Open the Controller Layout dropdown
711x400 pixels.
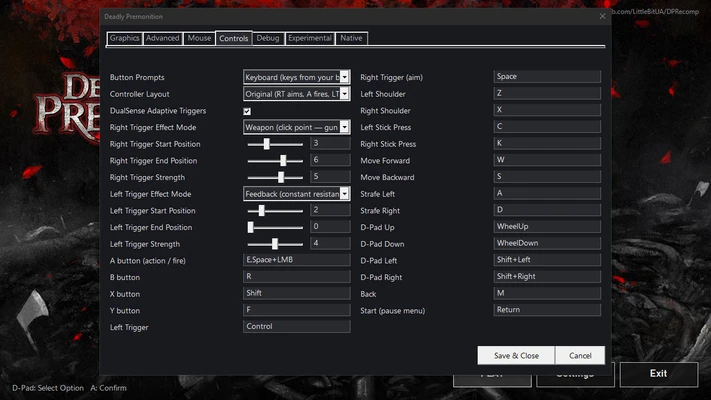point(297,94)
